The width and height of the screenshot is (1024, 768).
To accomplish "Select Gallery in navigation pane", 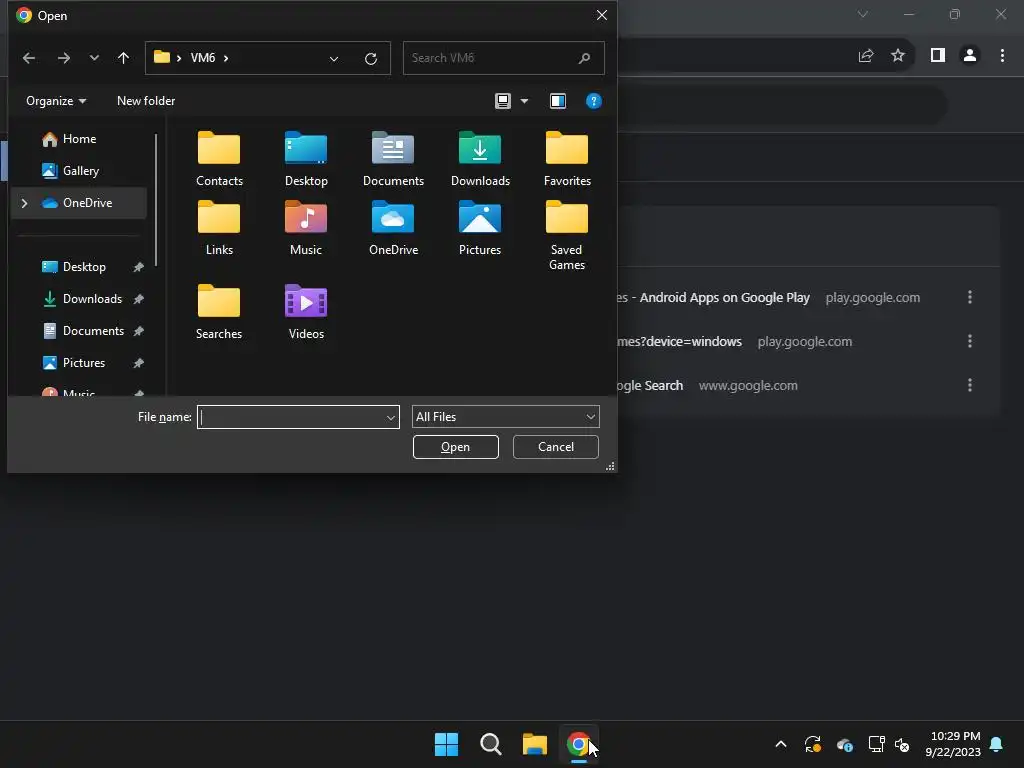I will [80, 171].
